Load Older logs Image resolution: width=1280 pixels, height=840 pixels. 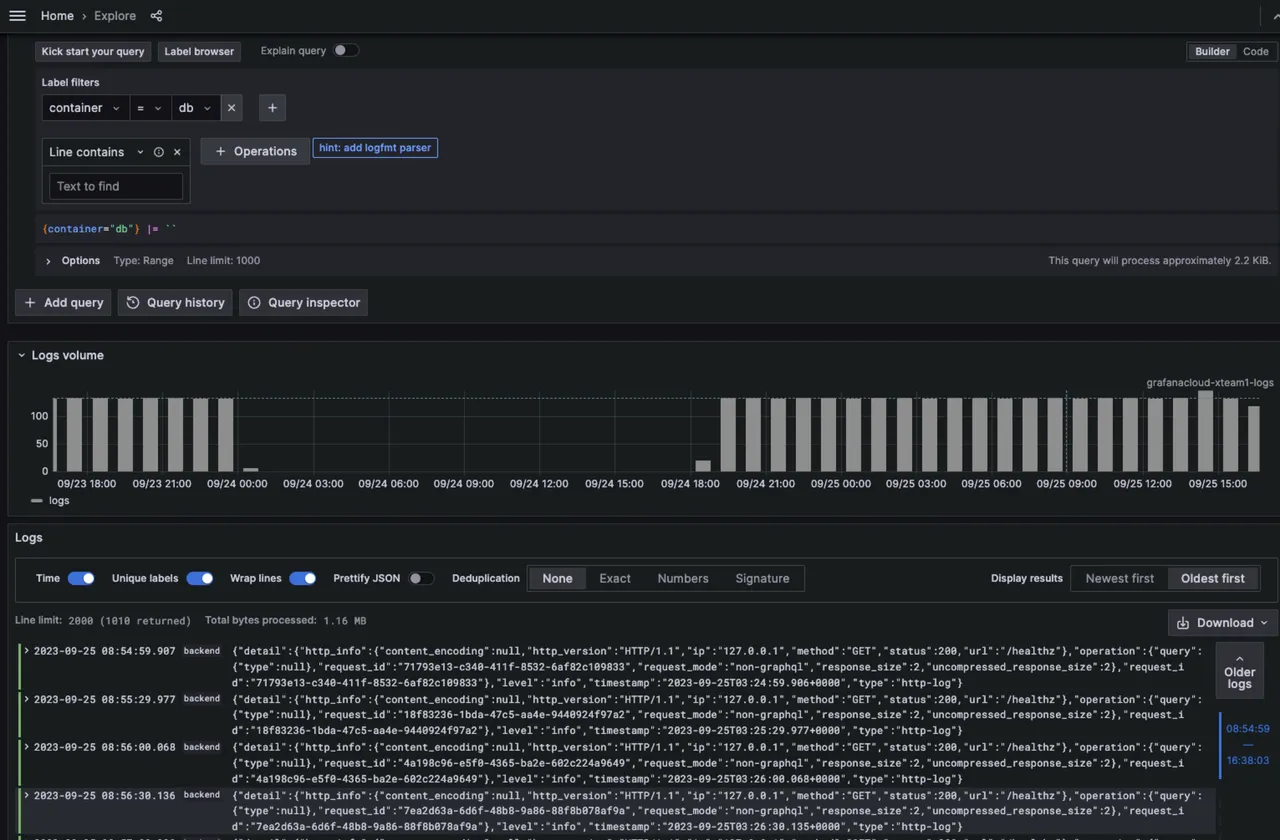coord(1239,672)
